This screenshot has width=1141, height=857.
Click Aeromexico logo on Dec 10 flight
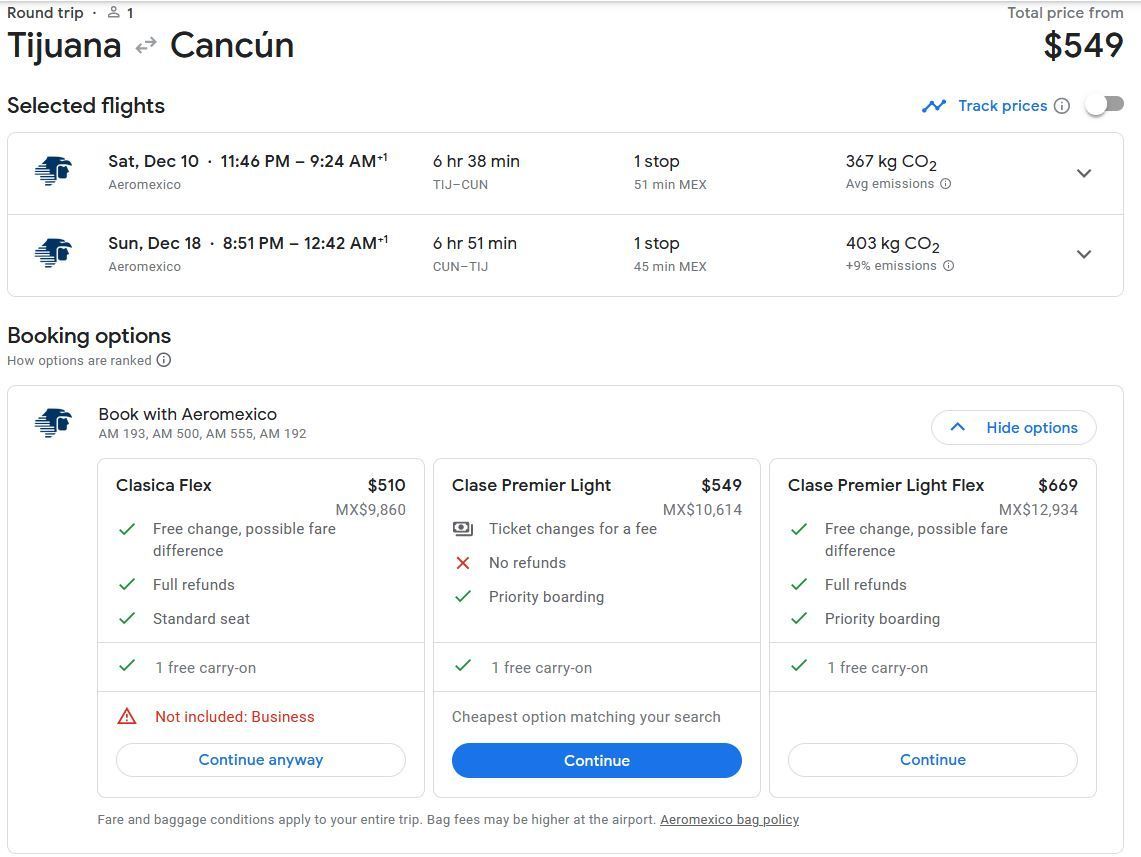53,172
